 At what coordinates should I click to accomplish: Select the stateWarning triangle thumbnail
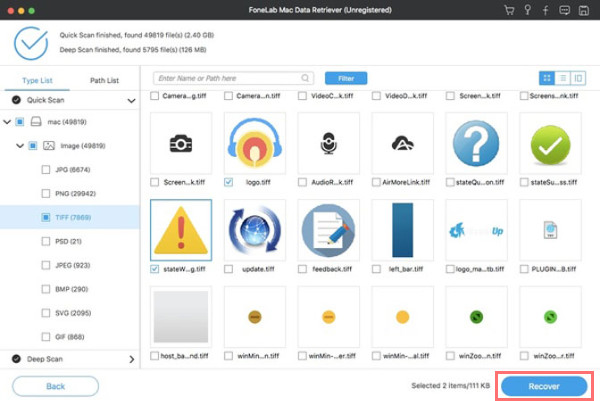tap(181, 230)
